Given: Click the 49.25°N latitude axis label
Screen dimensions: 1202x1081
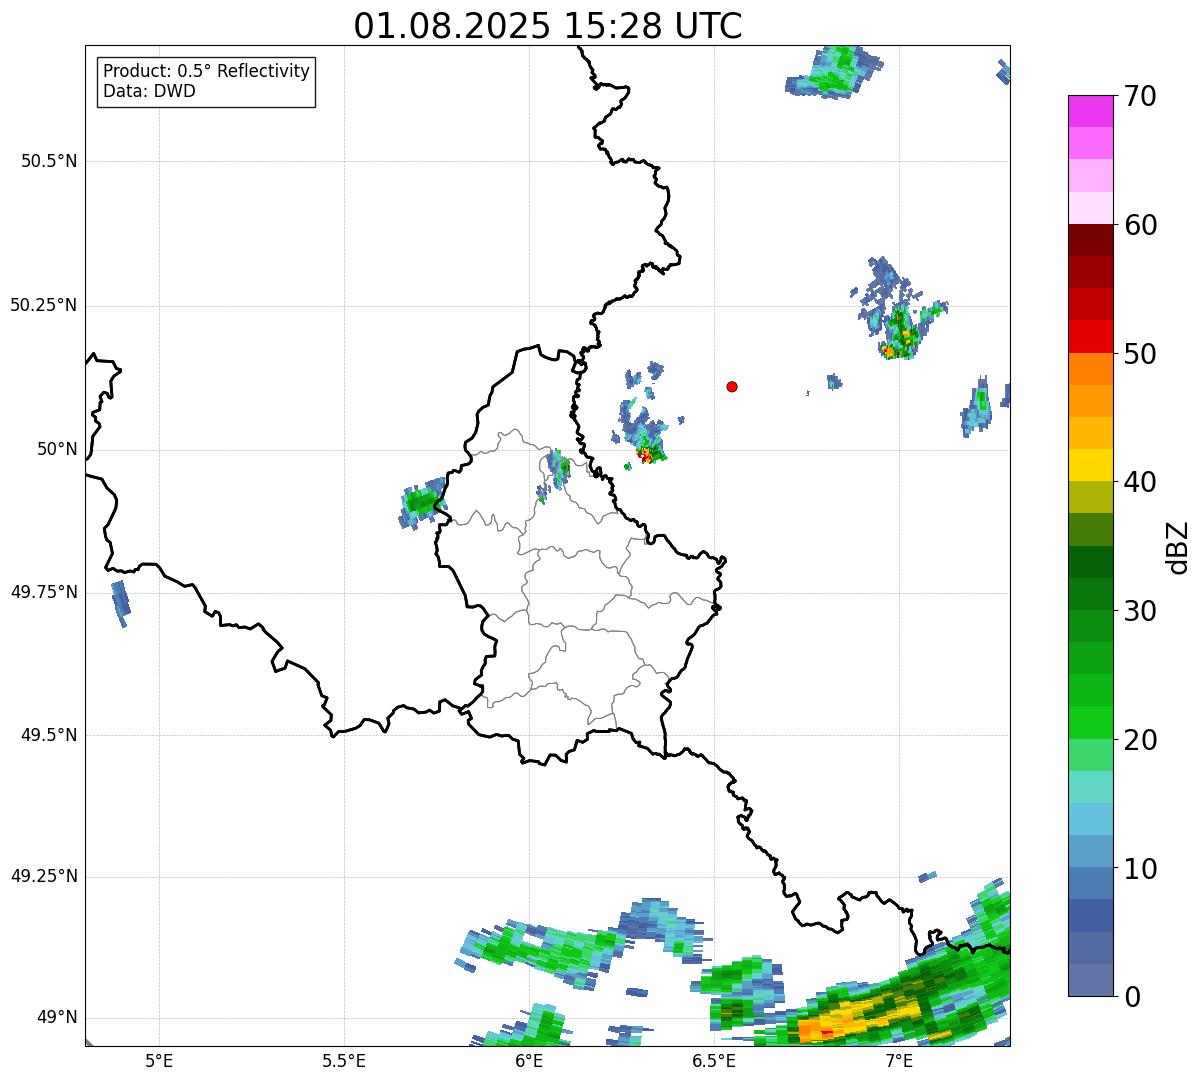Looking at the screenshot, I should tap(44, 877).
